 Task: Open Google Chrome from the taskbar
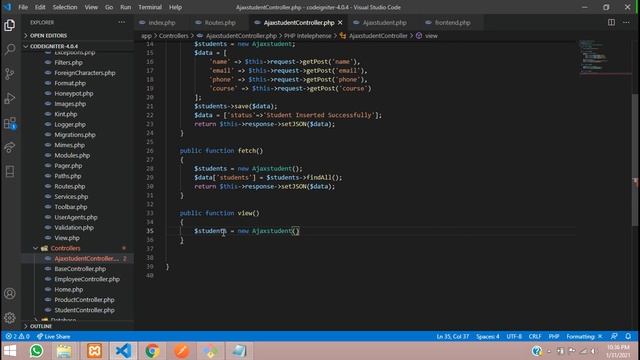point(152,351)
